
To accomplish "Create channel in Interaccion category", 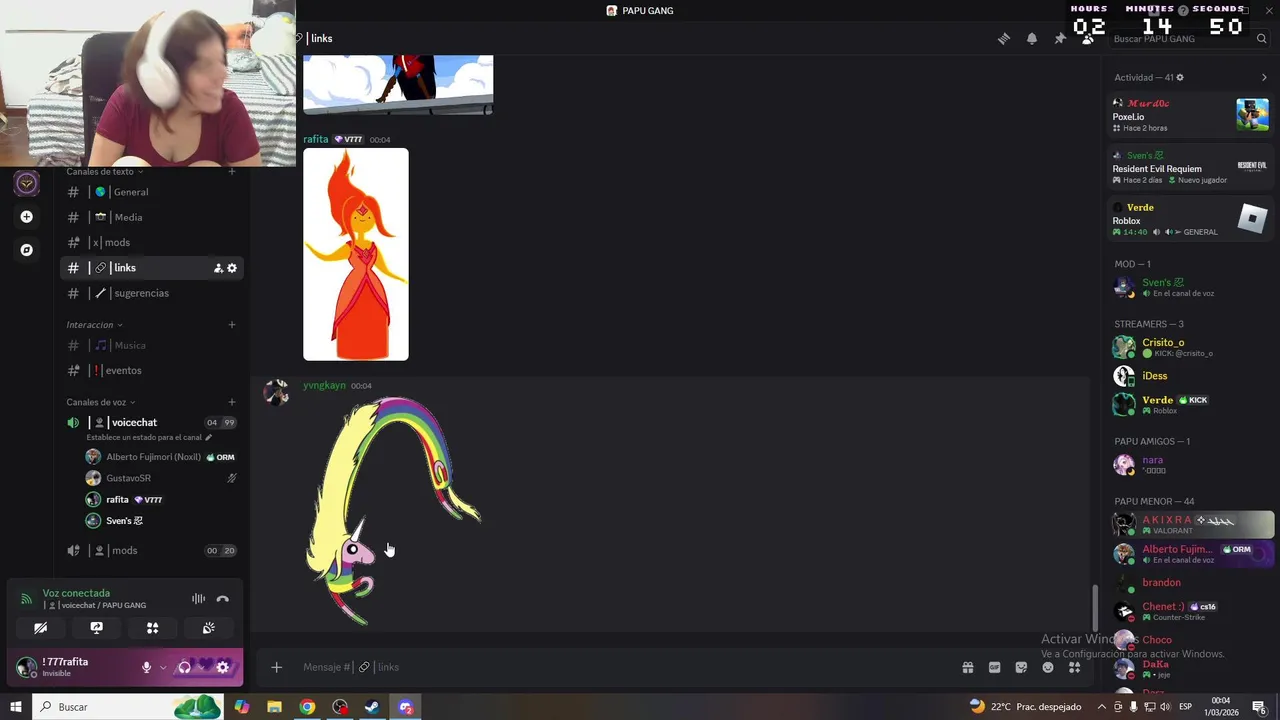I will (232, 325).
